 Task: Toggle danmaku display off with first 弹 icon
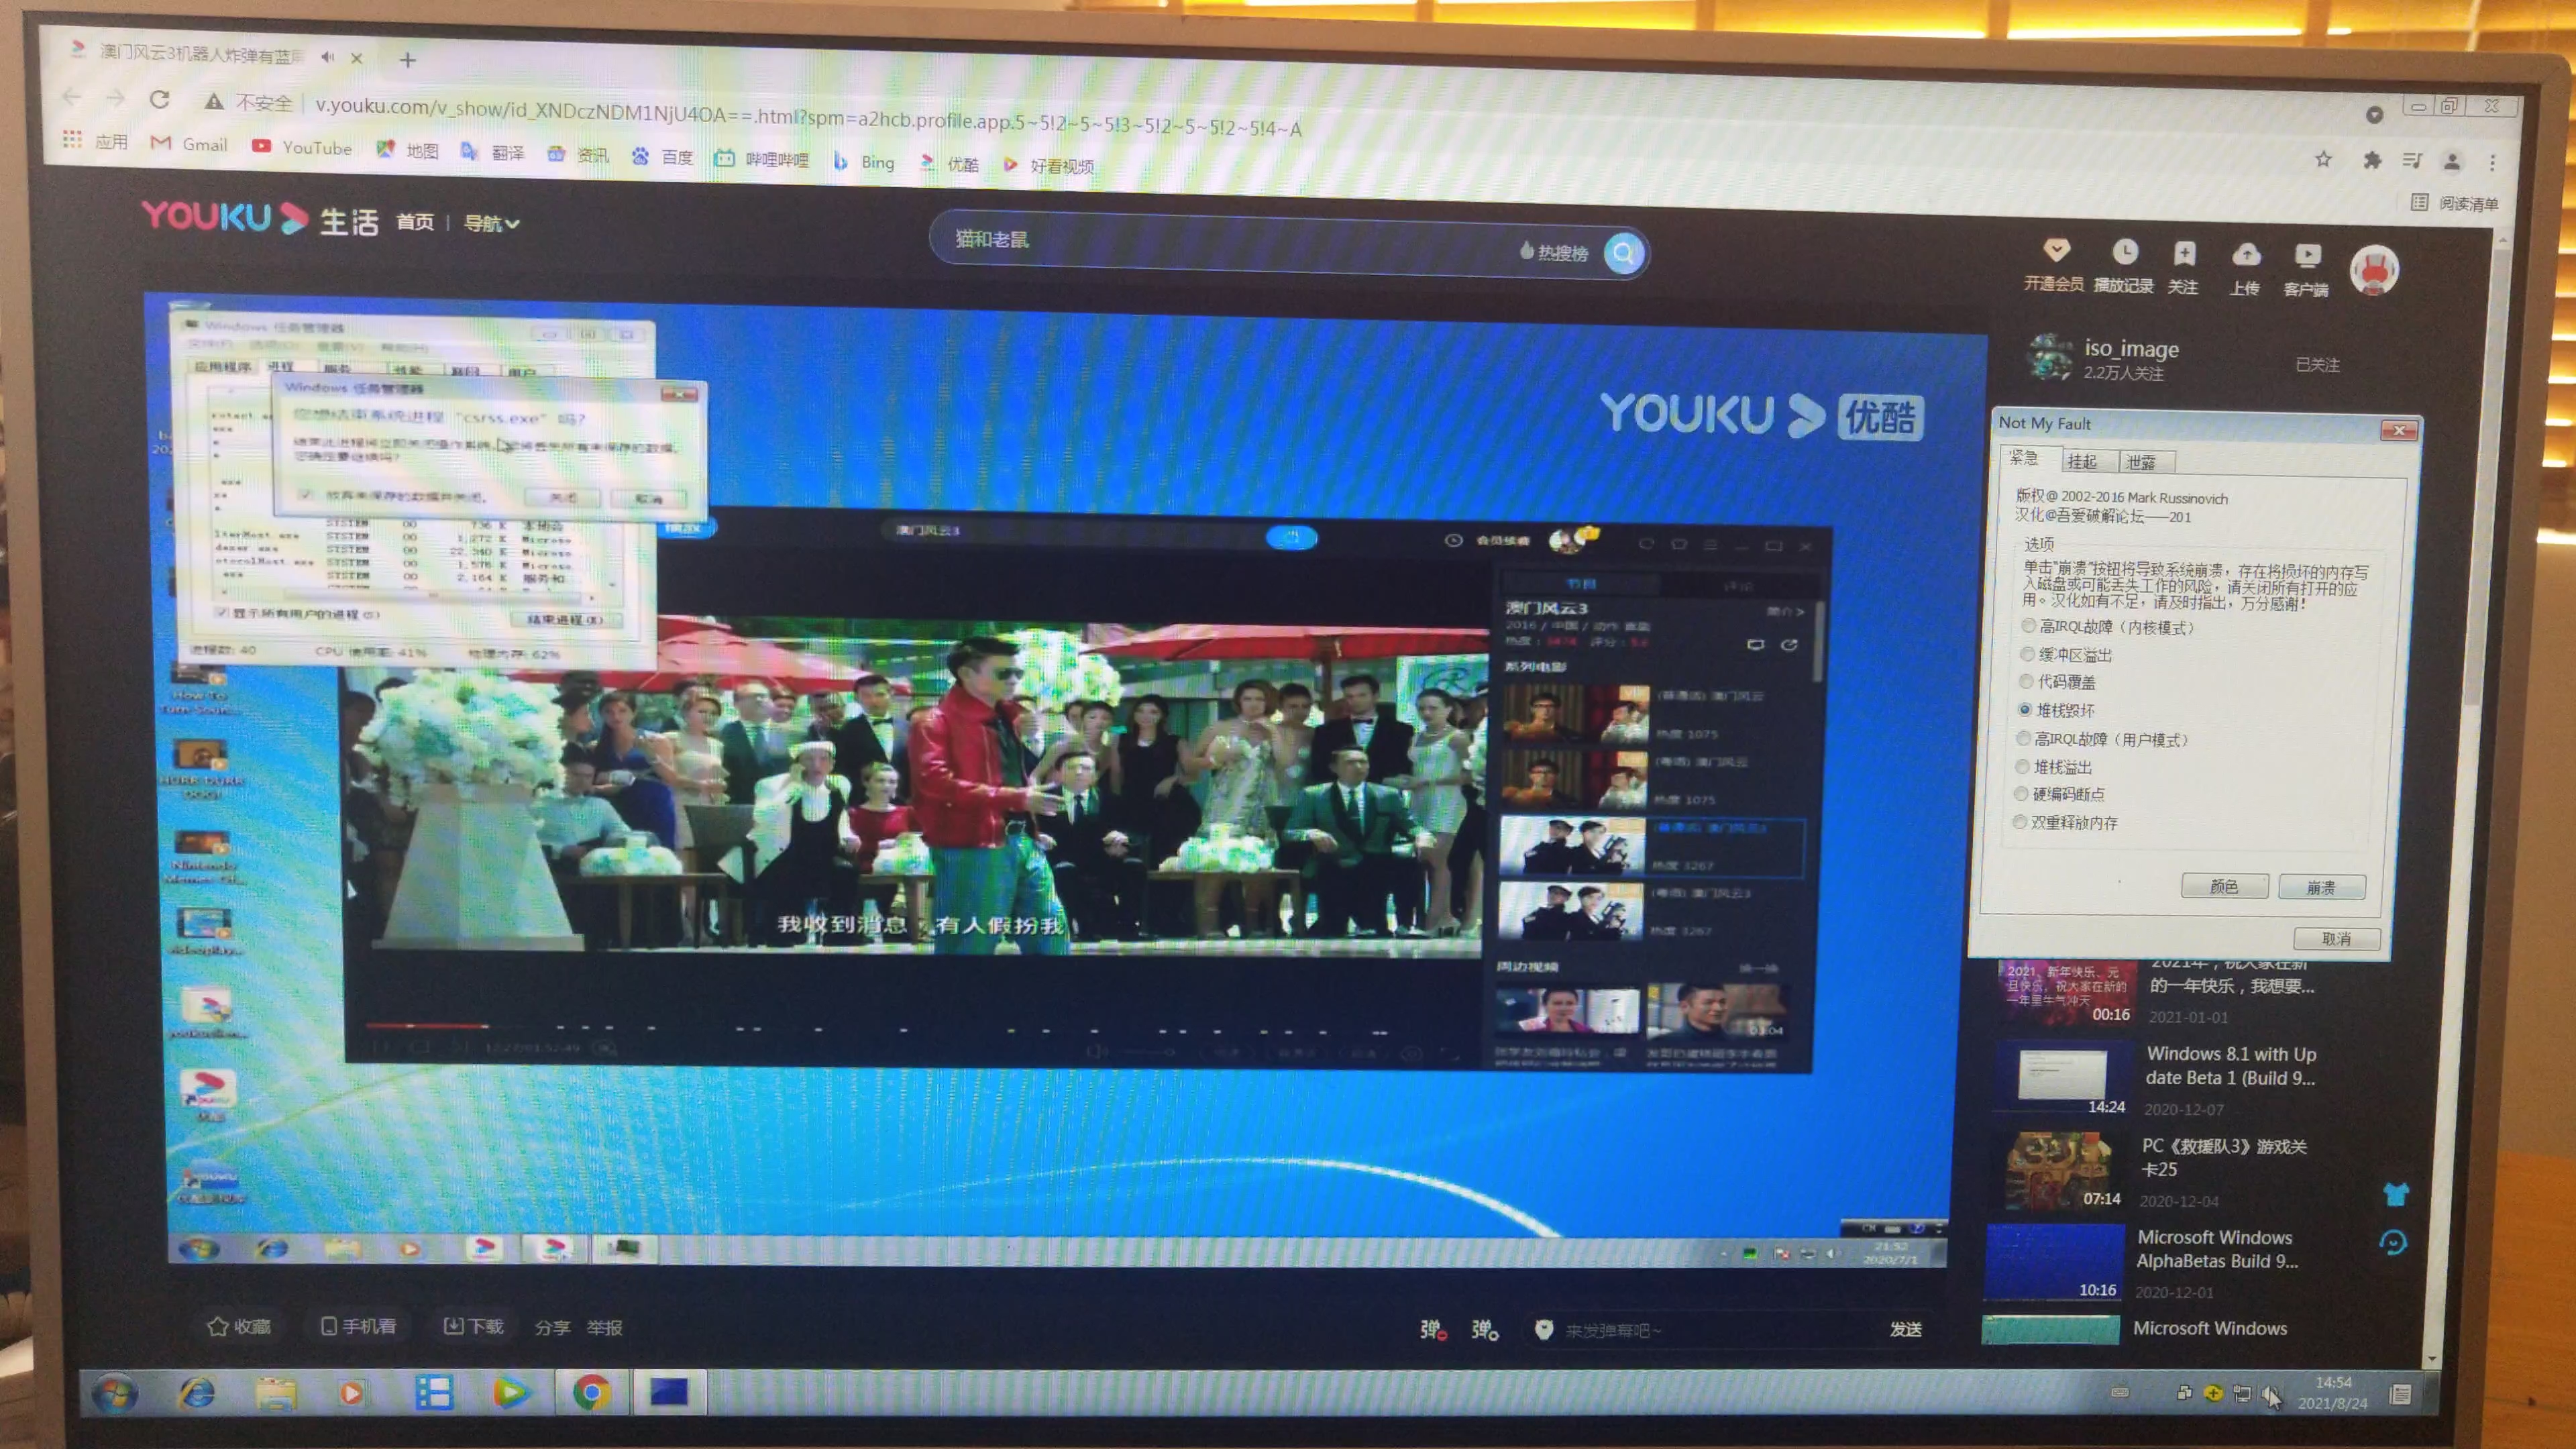click(x=1433, y=1329)
